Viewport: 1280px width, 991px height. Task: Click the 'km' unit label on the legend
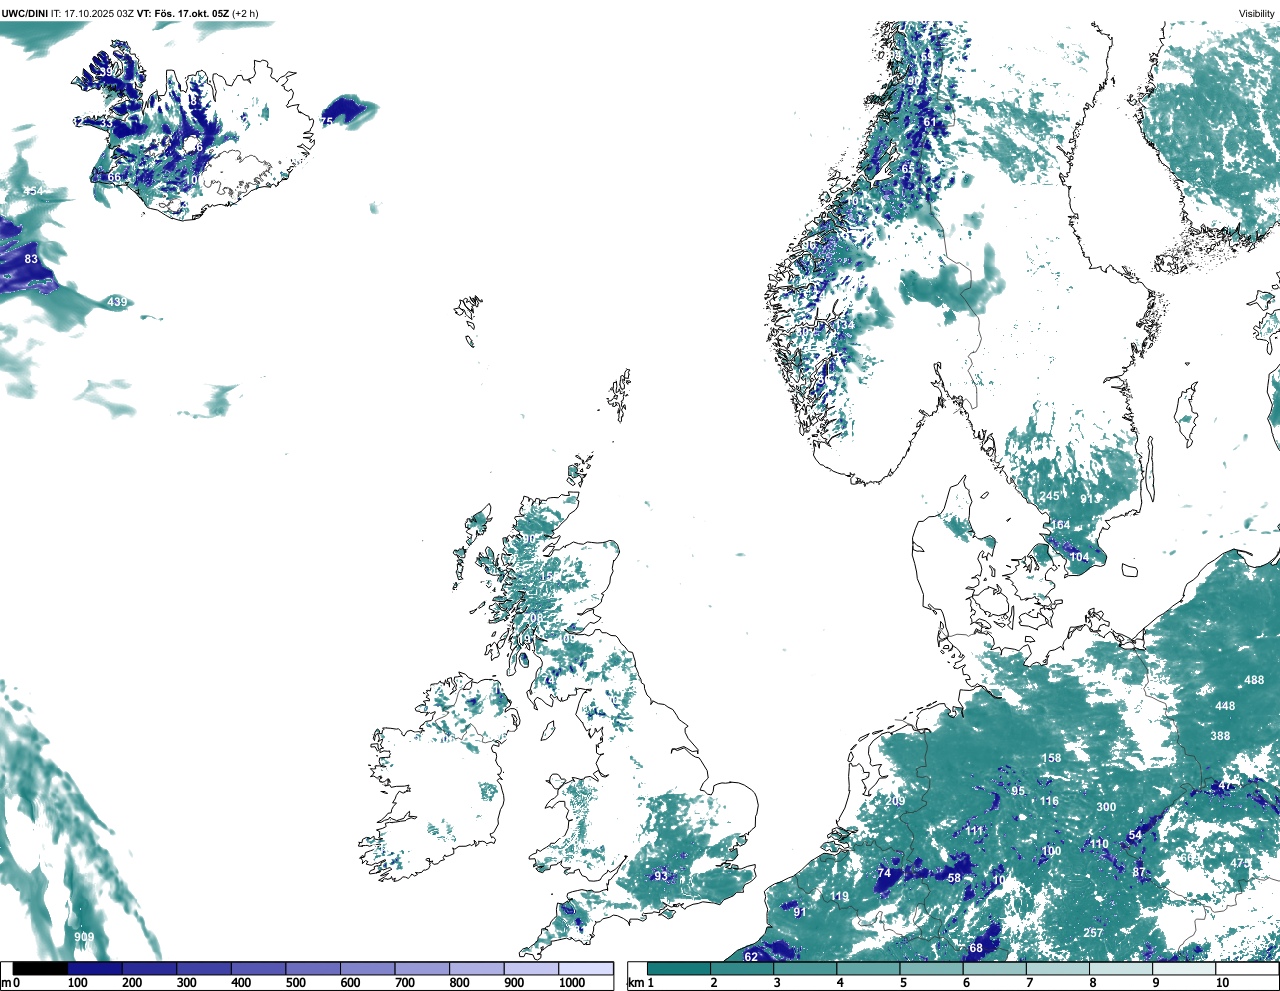click(635, 983)
